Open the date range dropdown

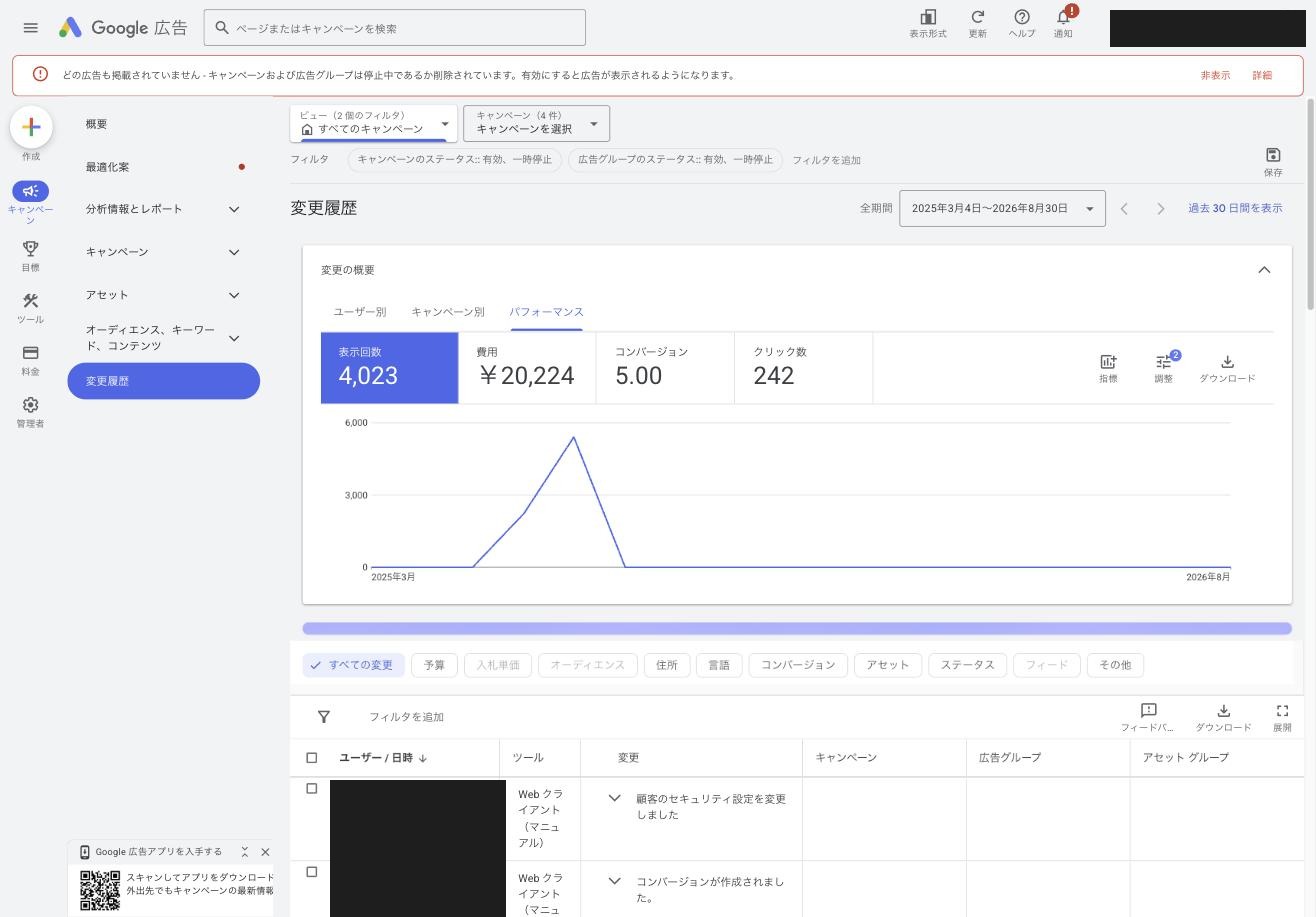(x=1002, y=208)
